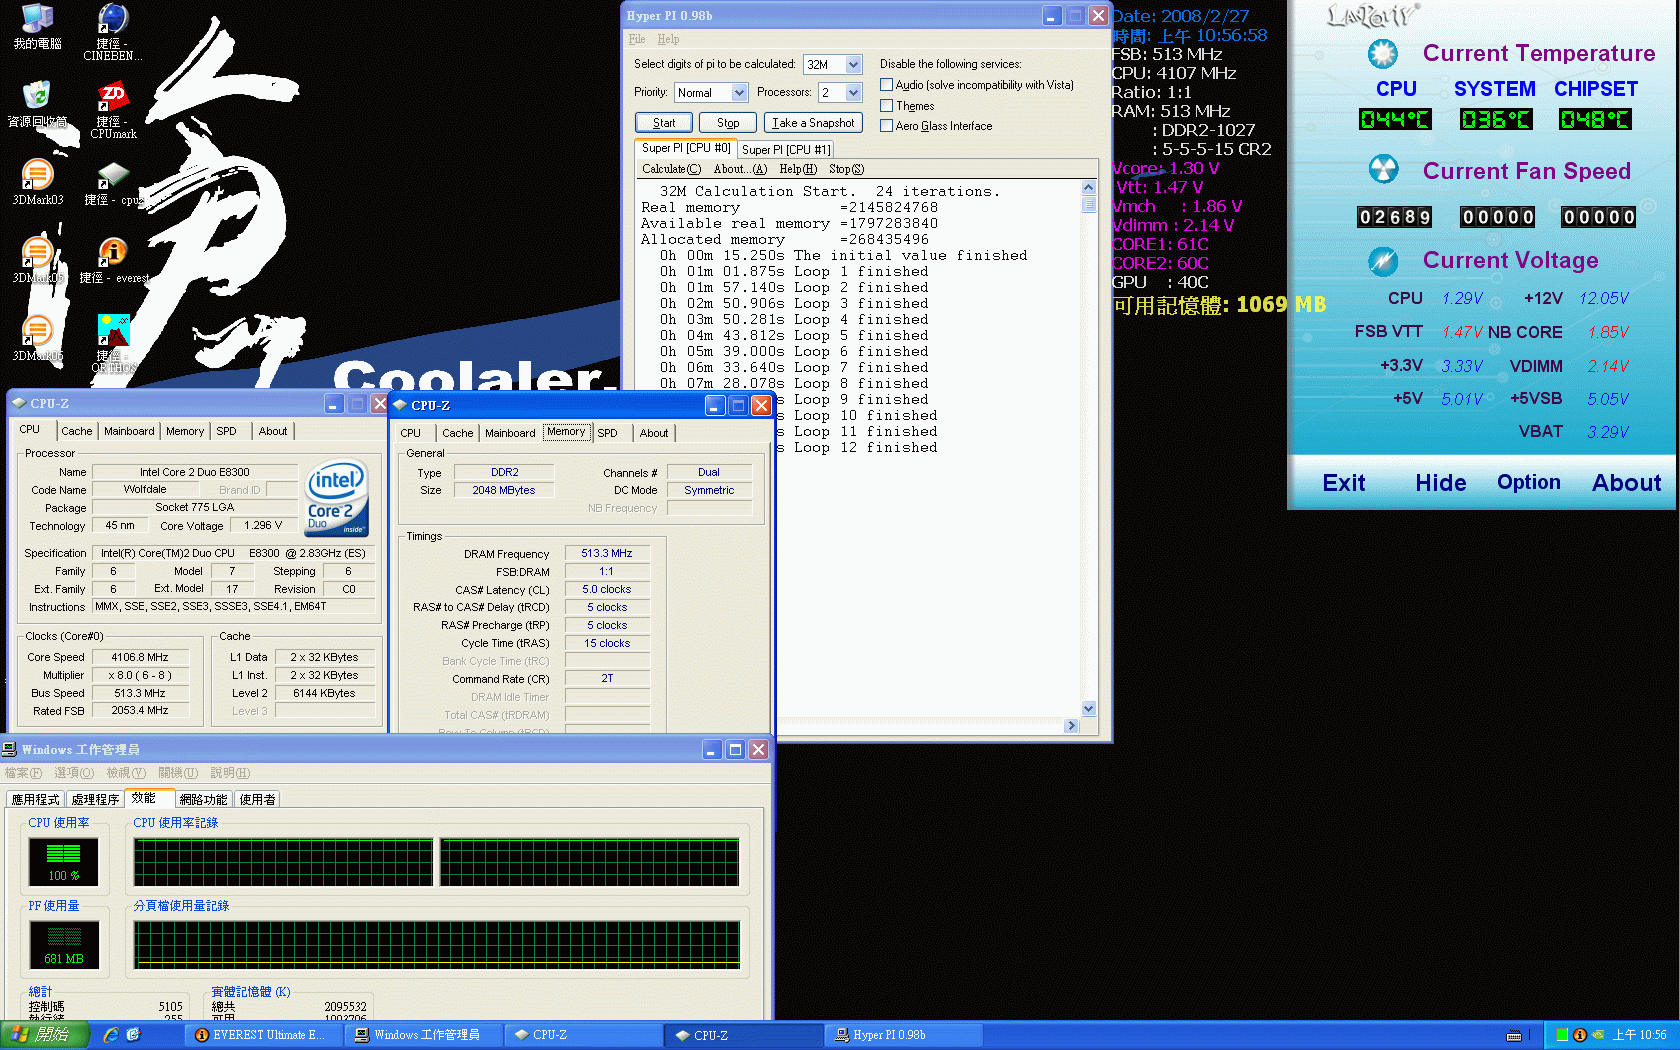
Task: Open the Everest desktop shortcut
Action: pyautogui.click(x=113, y=254)
